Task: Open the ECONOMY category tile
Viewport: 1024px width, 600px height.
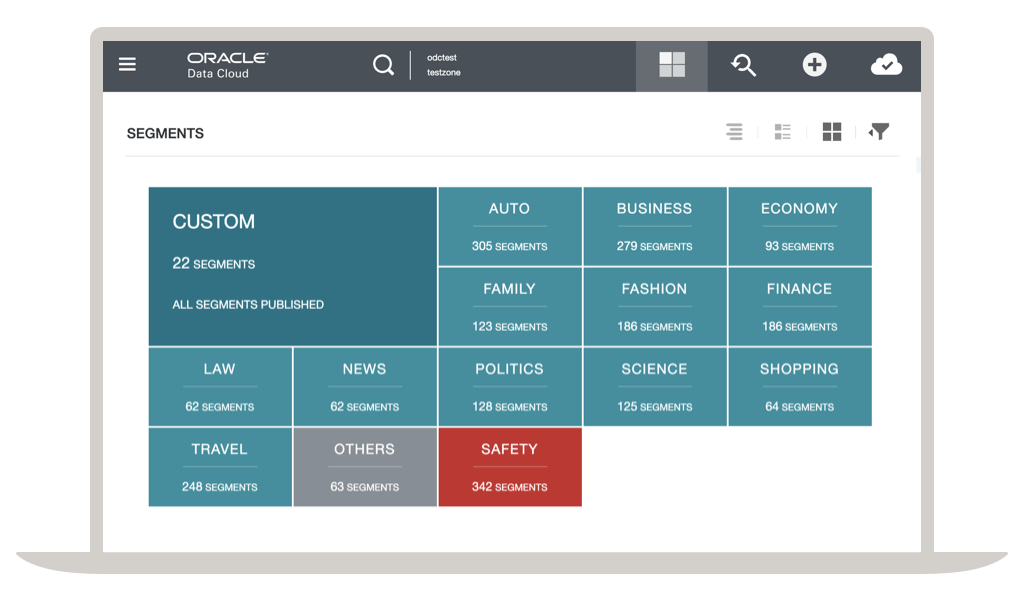Action: (800, 226)
